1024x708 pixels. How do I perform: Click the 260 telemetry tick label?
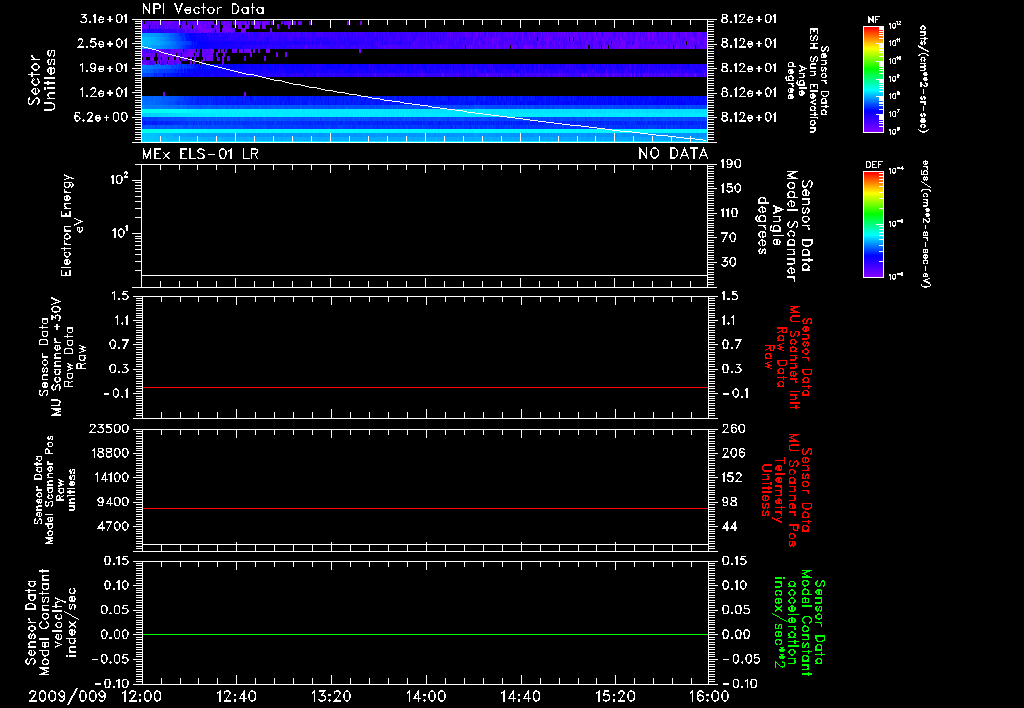(x=733, y=429)
